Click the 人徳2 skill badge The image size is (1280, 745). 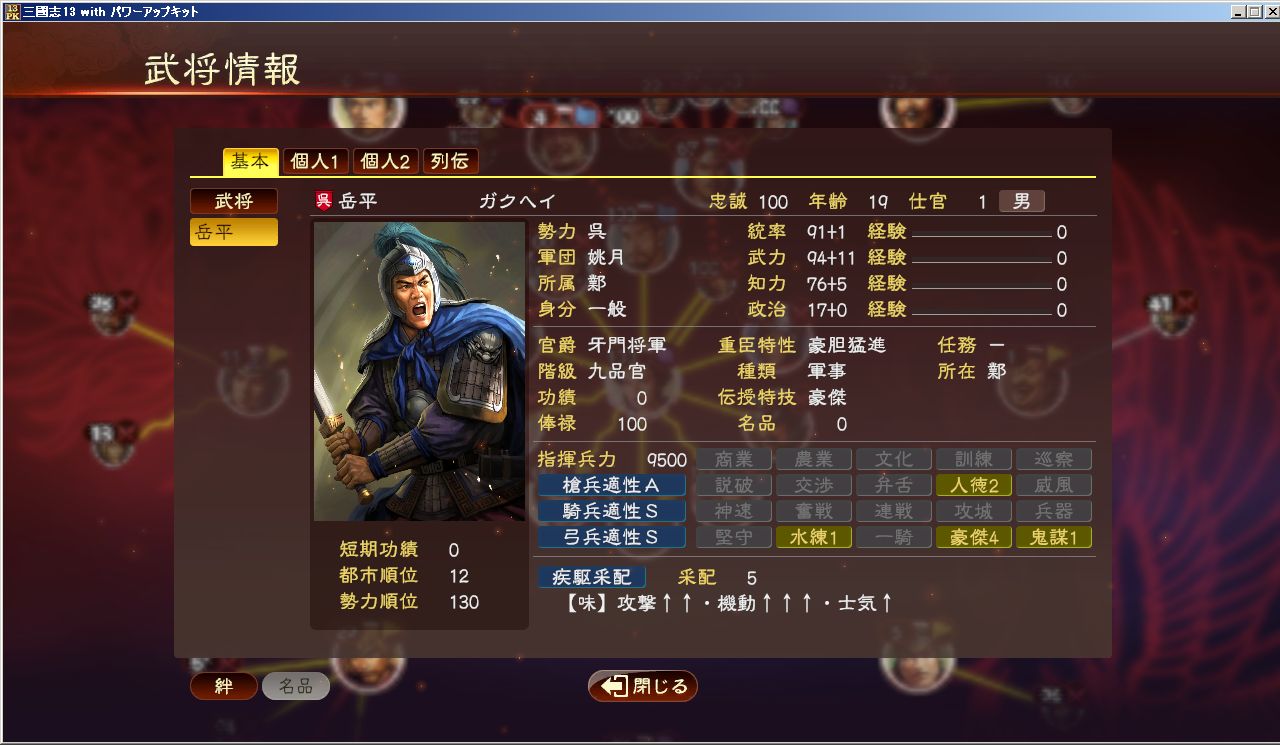pyautogui.click(x=974, y=485)
